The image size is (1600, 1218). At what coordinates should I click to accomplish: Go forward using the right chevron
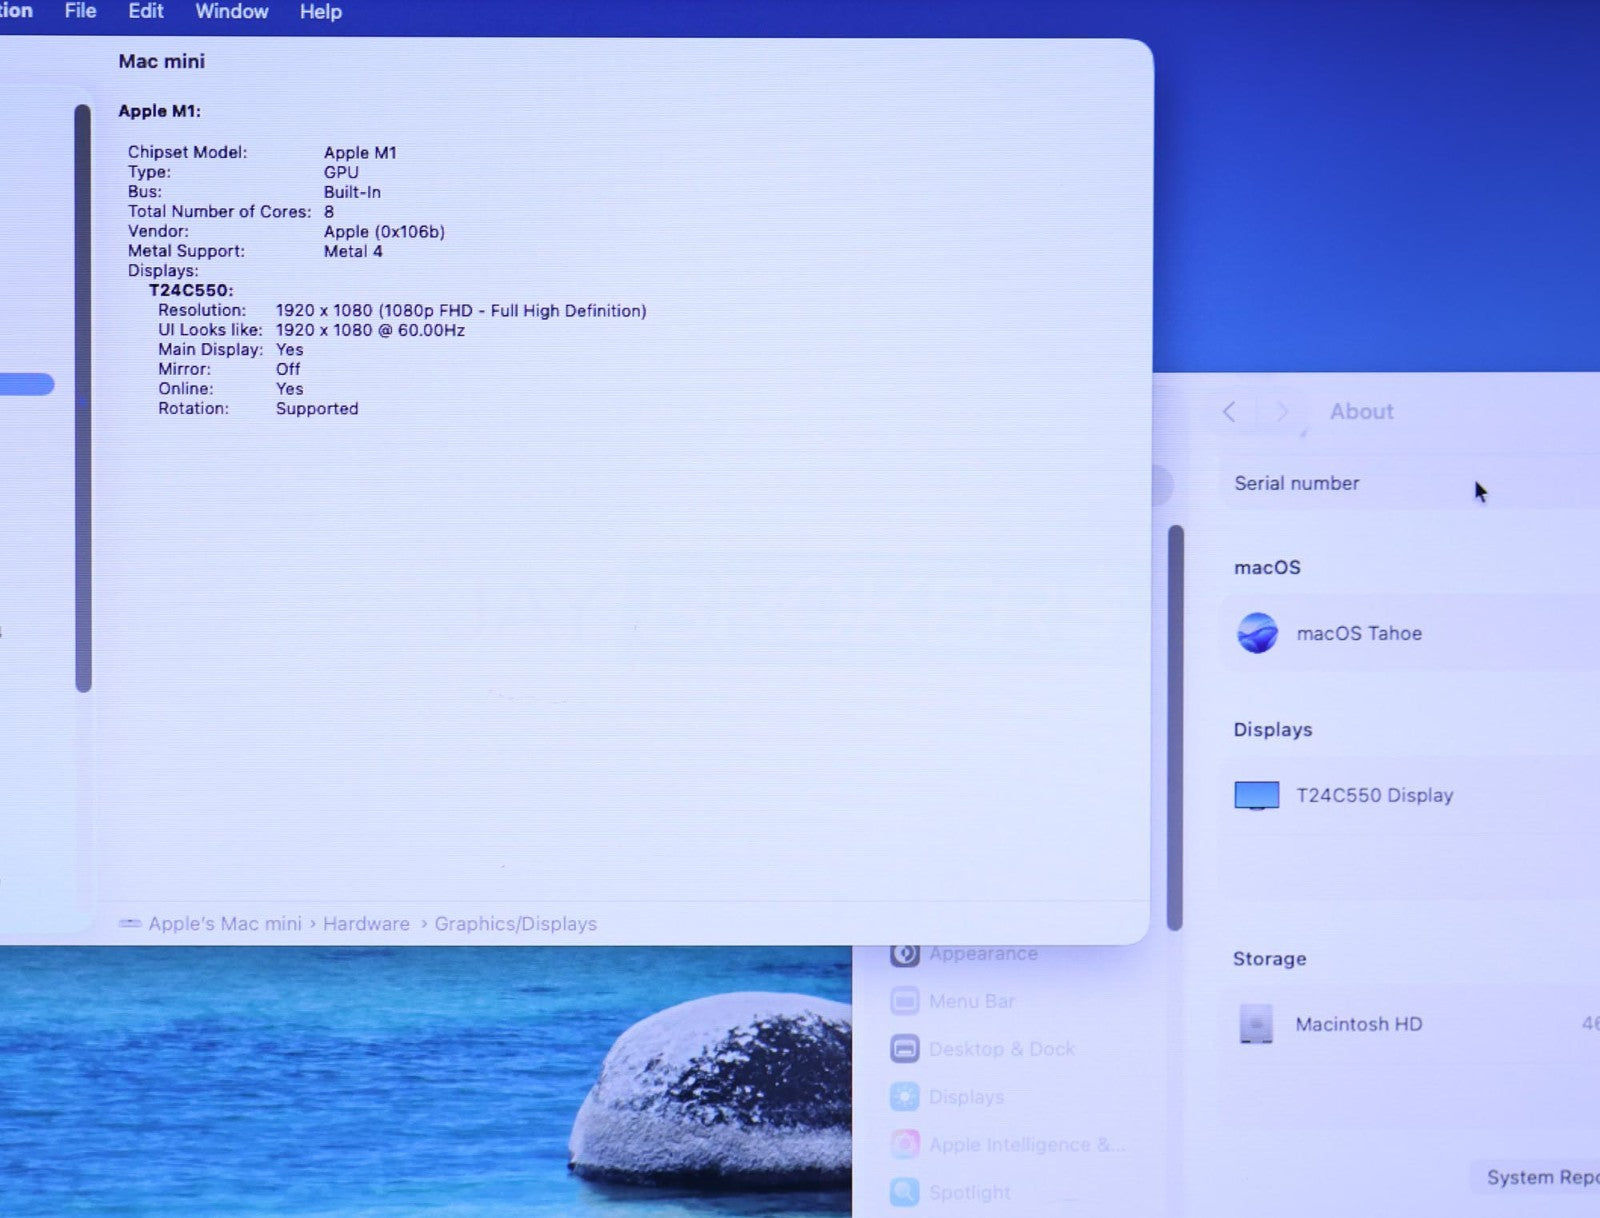pos(1281,412)
